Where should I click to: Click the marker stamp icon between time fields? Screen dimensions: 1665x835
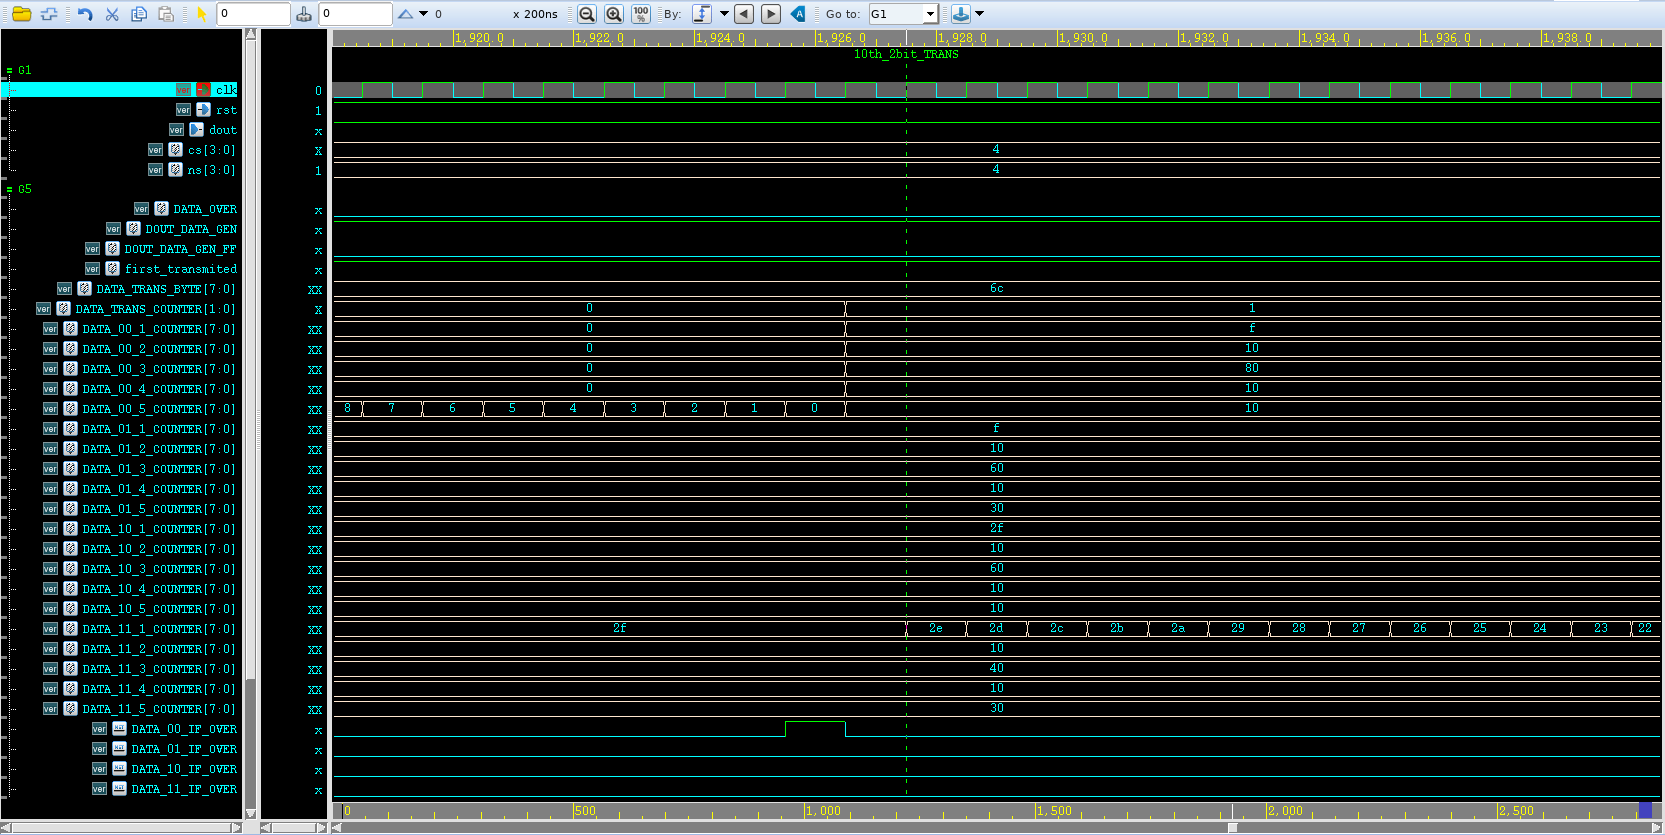click(x=304, y=14)
